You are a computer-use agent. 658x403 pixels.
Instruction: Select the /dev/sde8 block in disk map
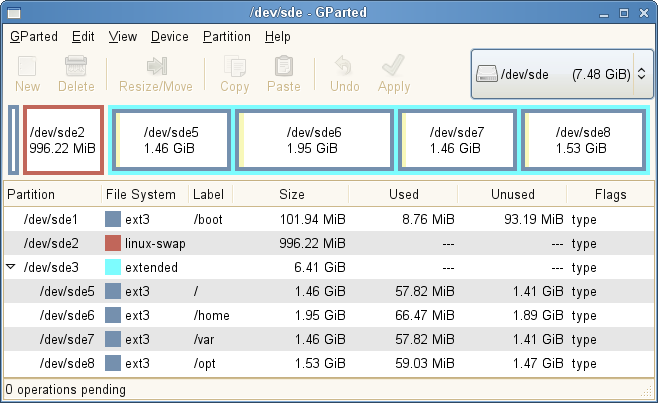point(583,140)
